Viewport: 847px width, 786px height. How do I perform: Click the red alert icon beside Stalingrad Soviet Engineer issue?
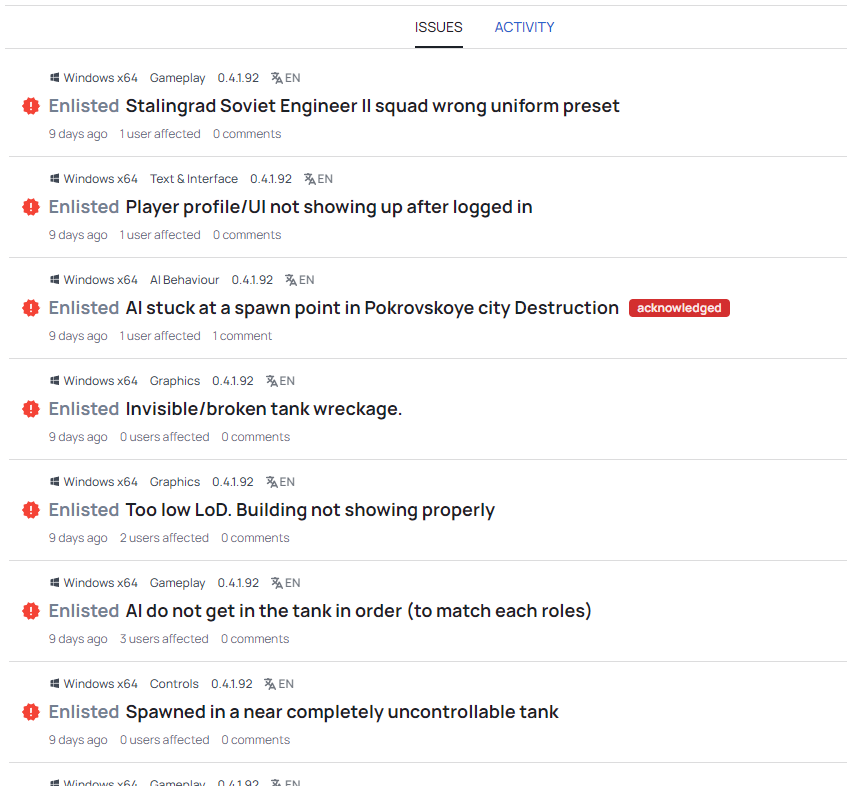31,106
